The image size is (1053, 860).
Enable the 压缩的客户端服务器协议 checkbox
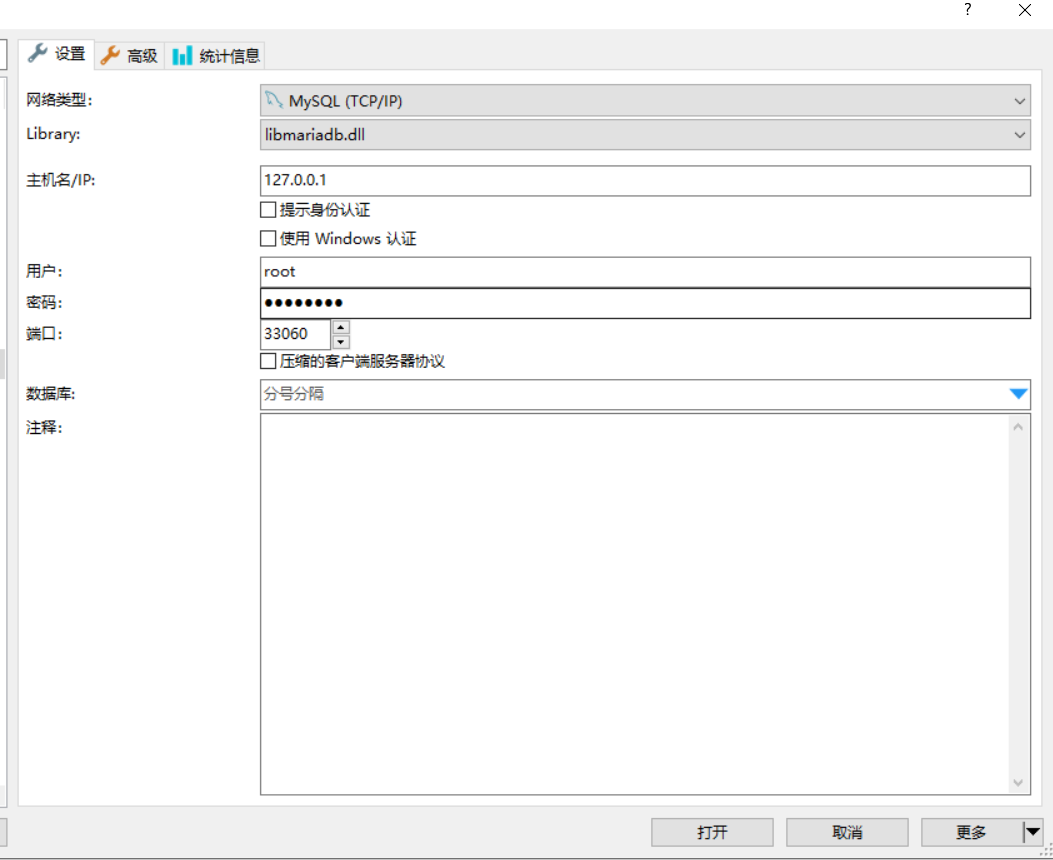click(x=268, y=362)
